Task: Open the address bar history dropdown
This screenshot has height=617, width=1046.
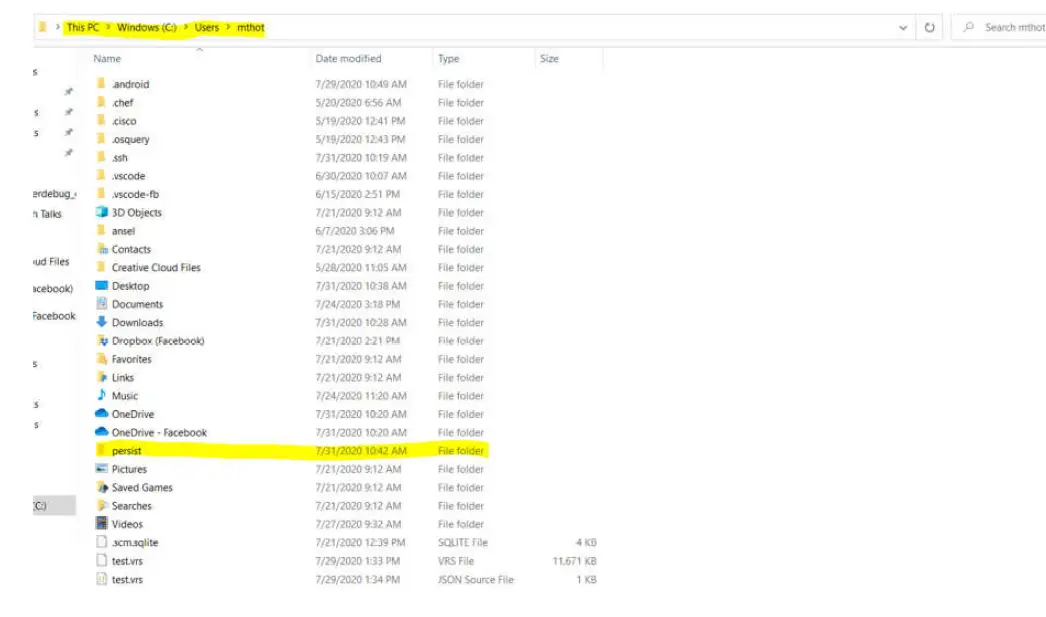Action: 903,27
